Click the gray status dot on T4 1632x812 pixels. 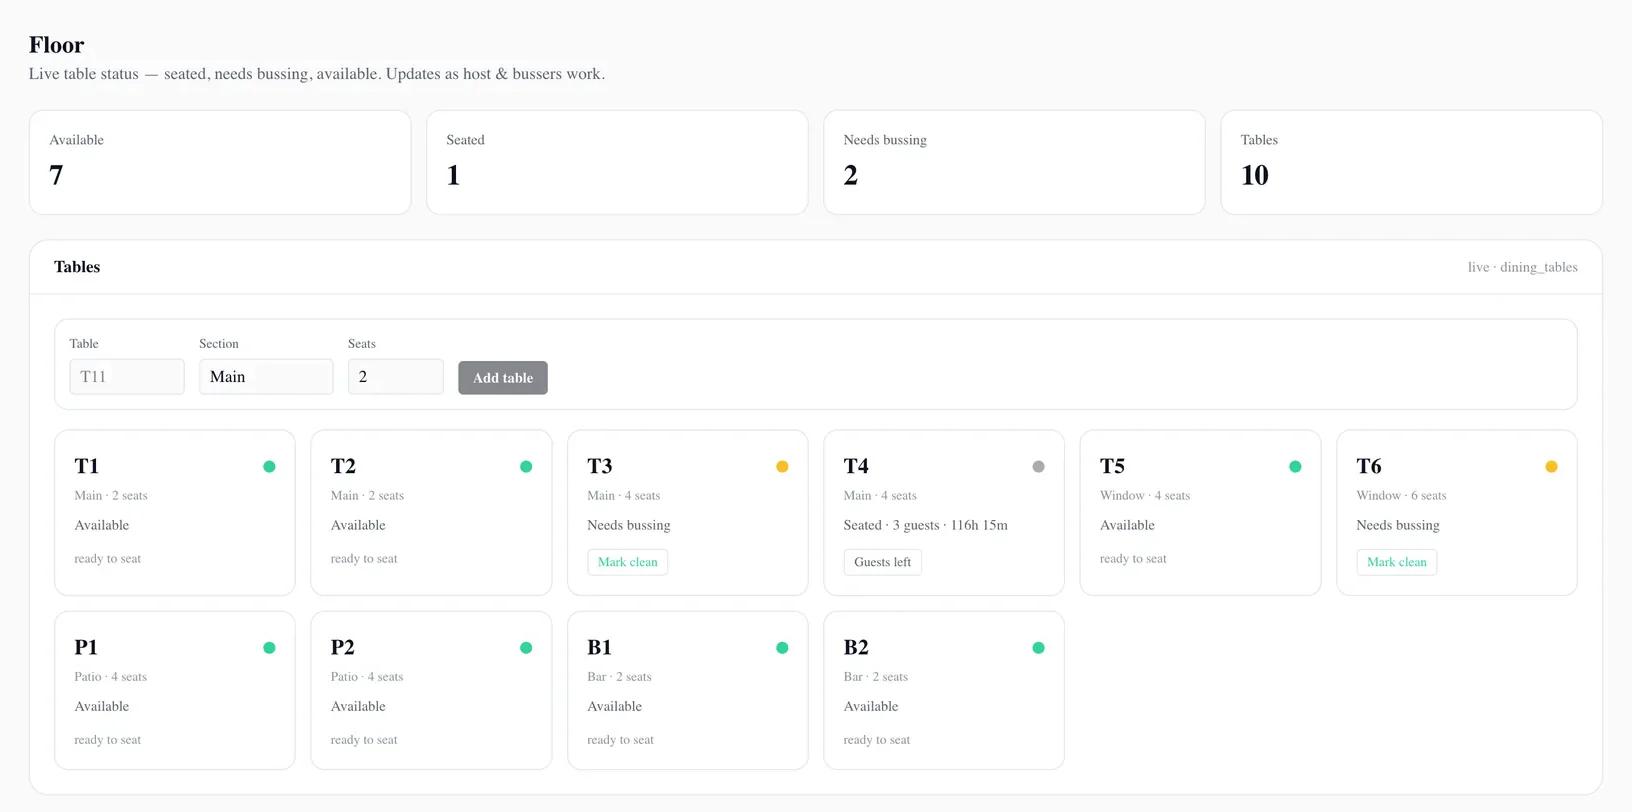pyautogui.click(x=1038, y=467)
